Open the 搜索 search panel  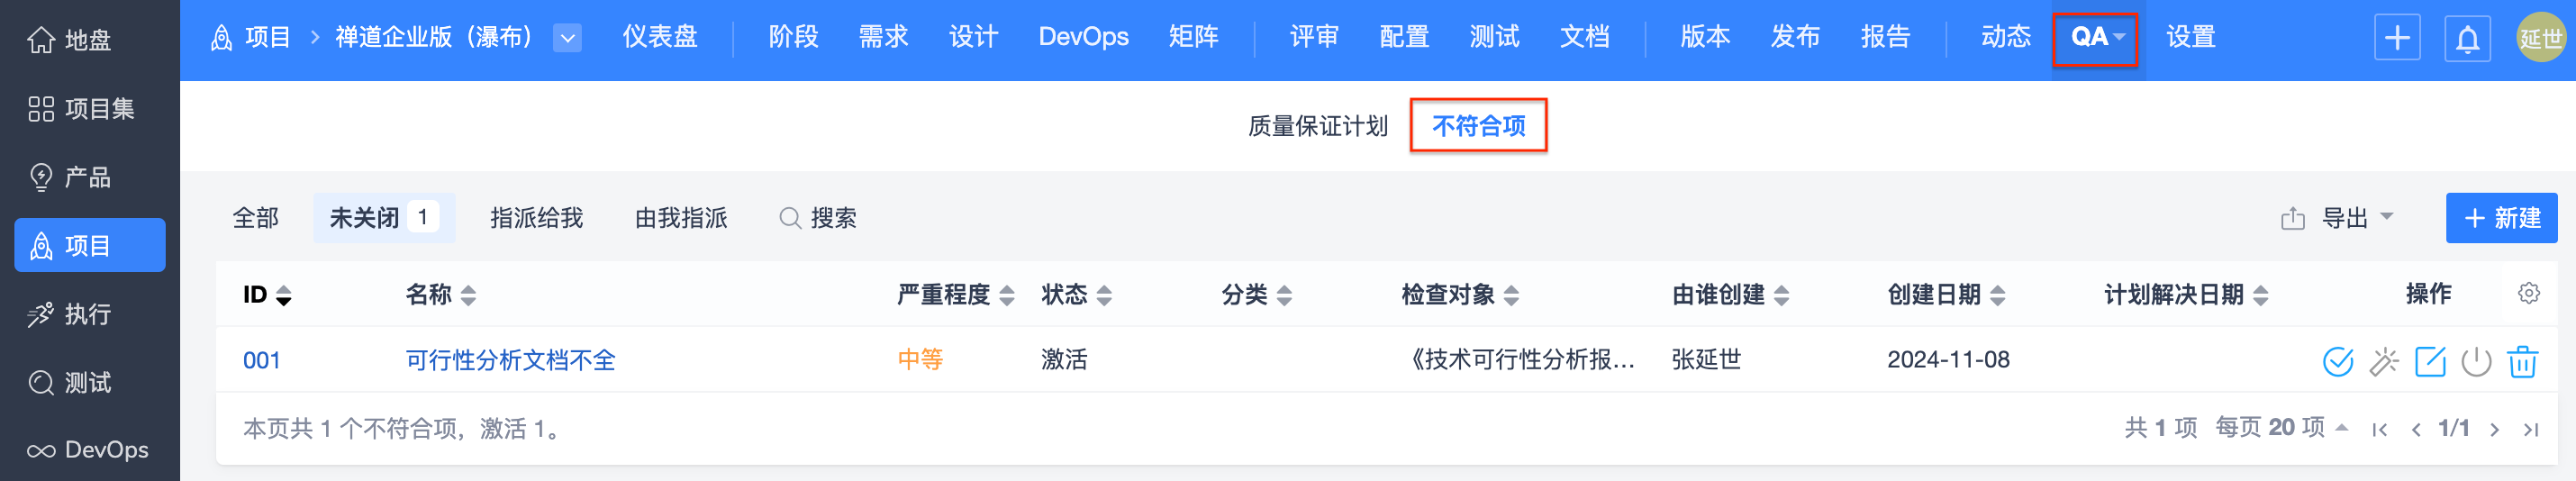click(818, 218)
